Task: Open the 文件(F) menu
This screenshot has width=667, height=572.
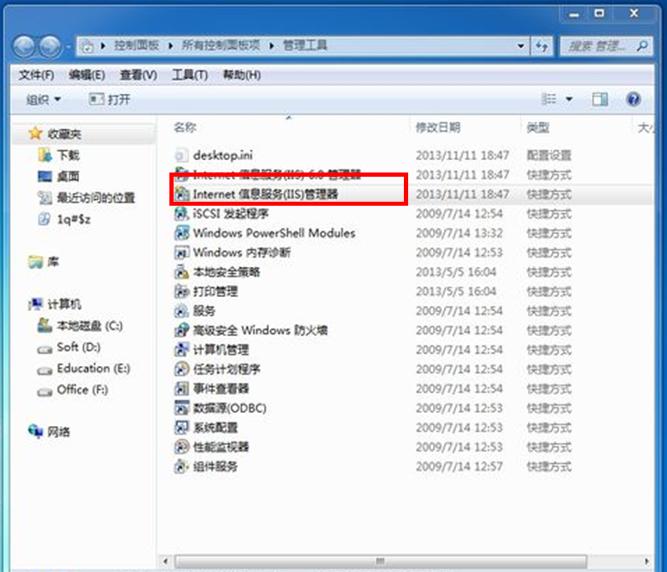Action: [36, 75]
